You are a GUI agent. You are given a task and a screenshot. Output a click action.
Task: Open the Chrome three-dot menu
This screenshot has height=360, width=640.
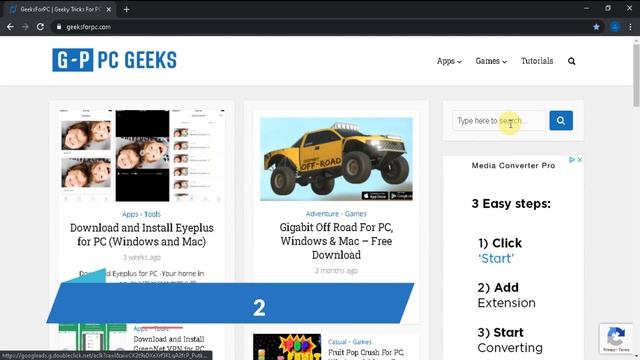(630, 27)
